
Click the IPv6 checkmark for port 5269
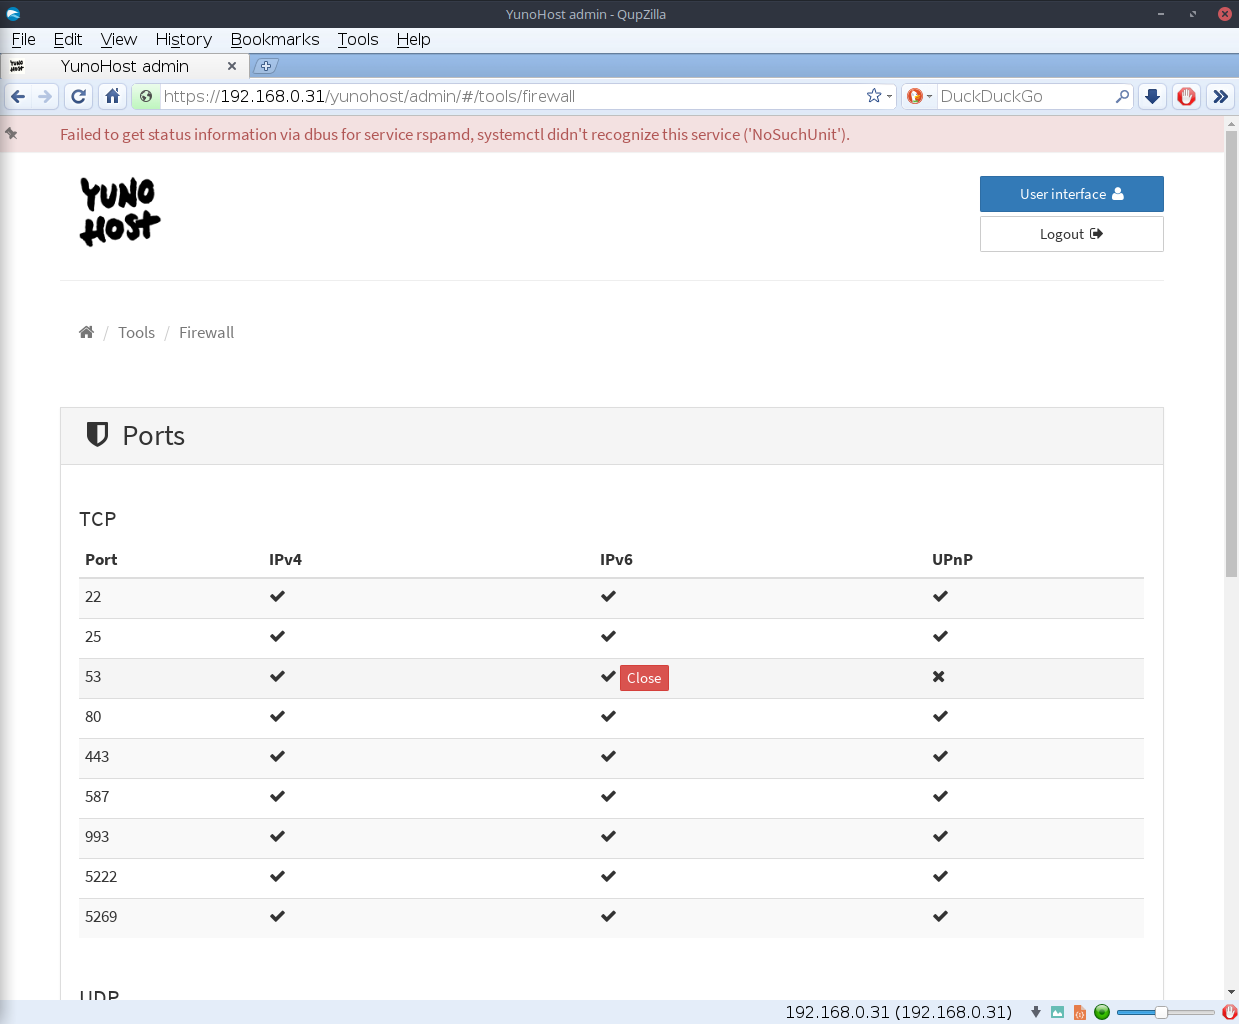pos(608,916)
